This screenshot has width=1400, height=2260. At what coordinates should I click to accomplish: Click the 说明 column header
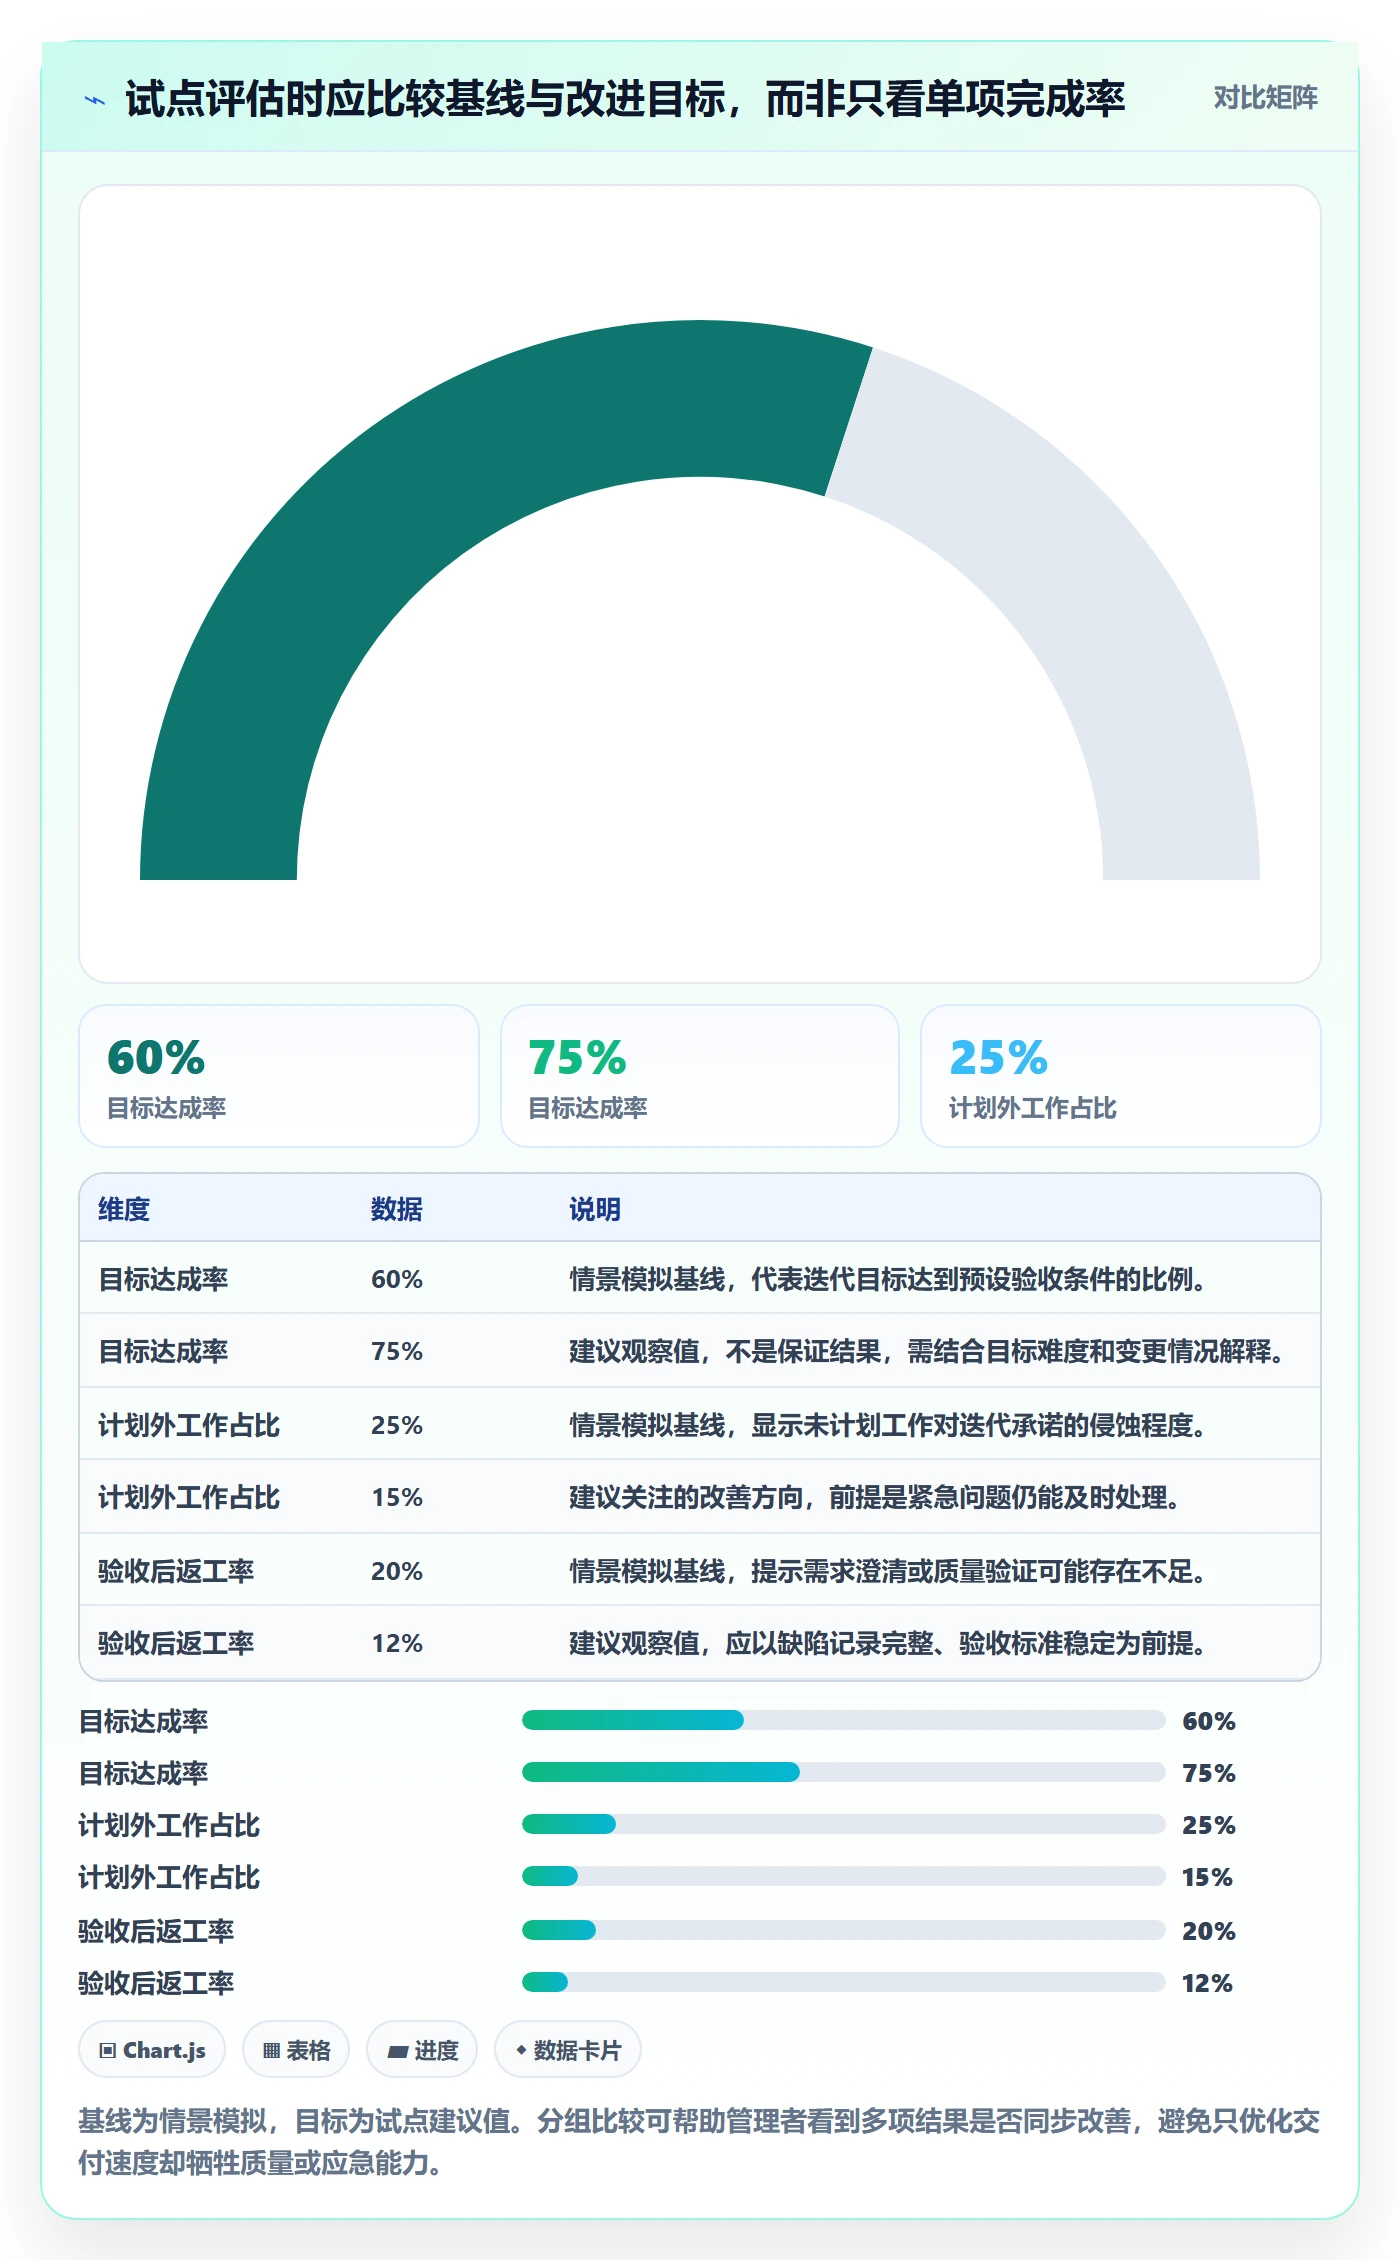(595, 1209)
